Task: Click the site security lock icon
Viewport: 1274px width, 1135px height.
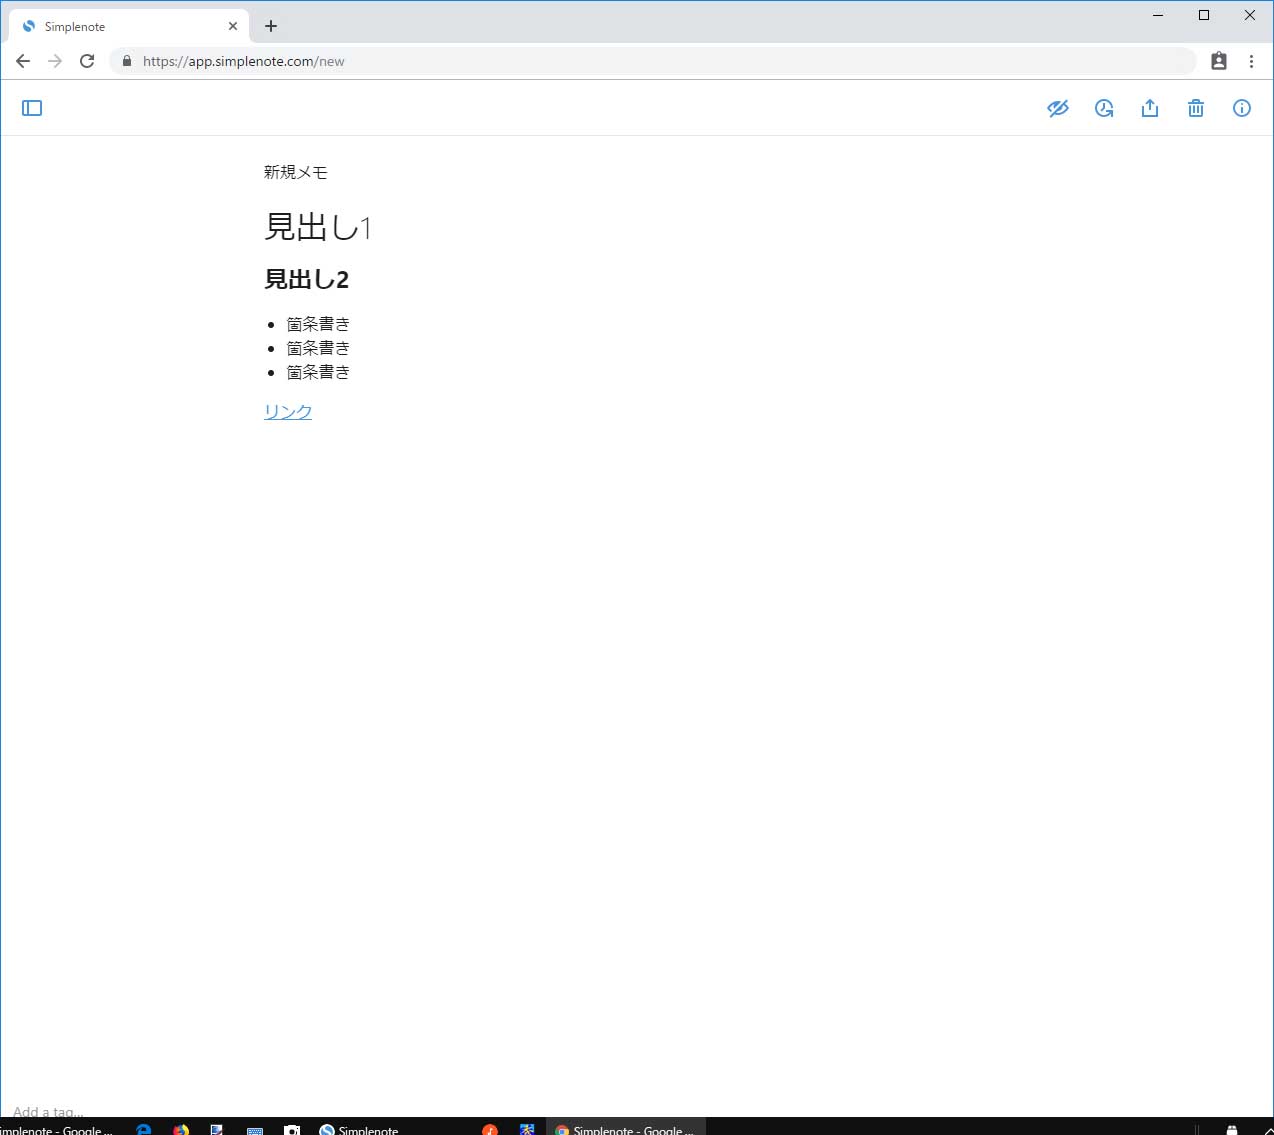Action: 126,61
